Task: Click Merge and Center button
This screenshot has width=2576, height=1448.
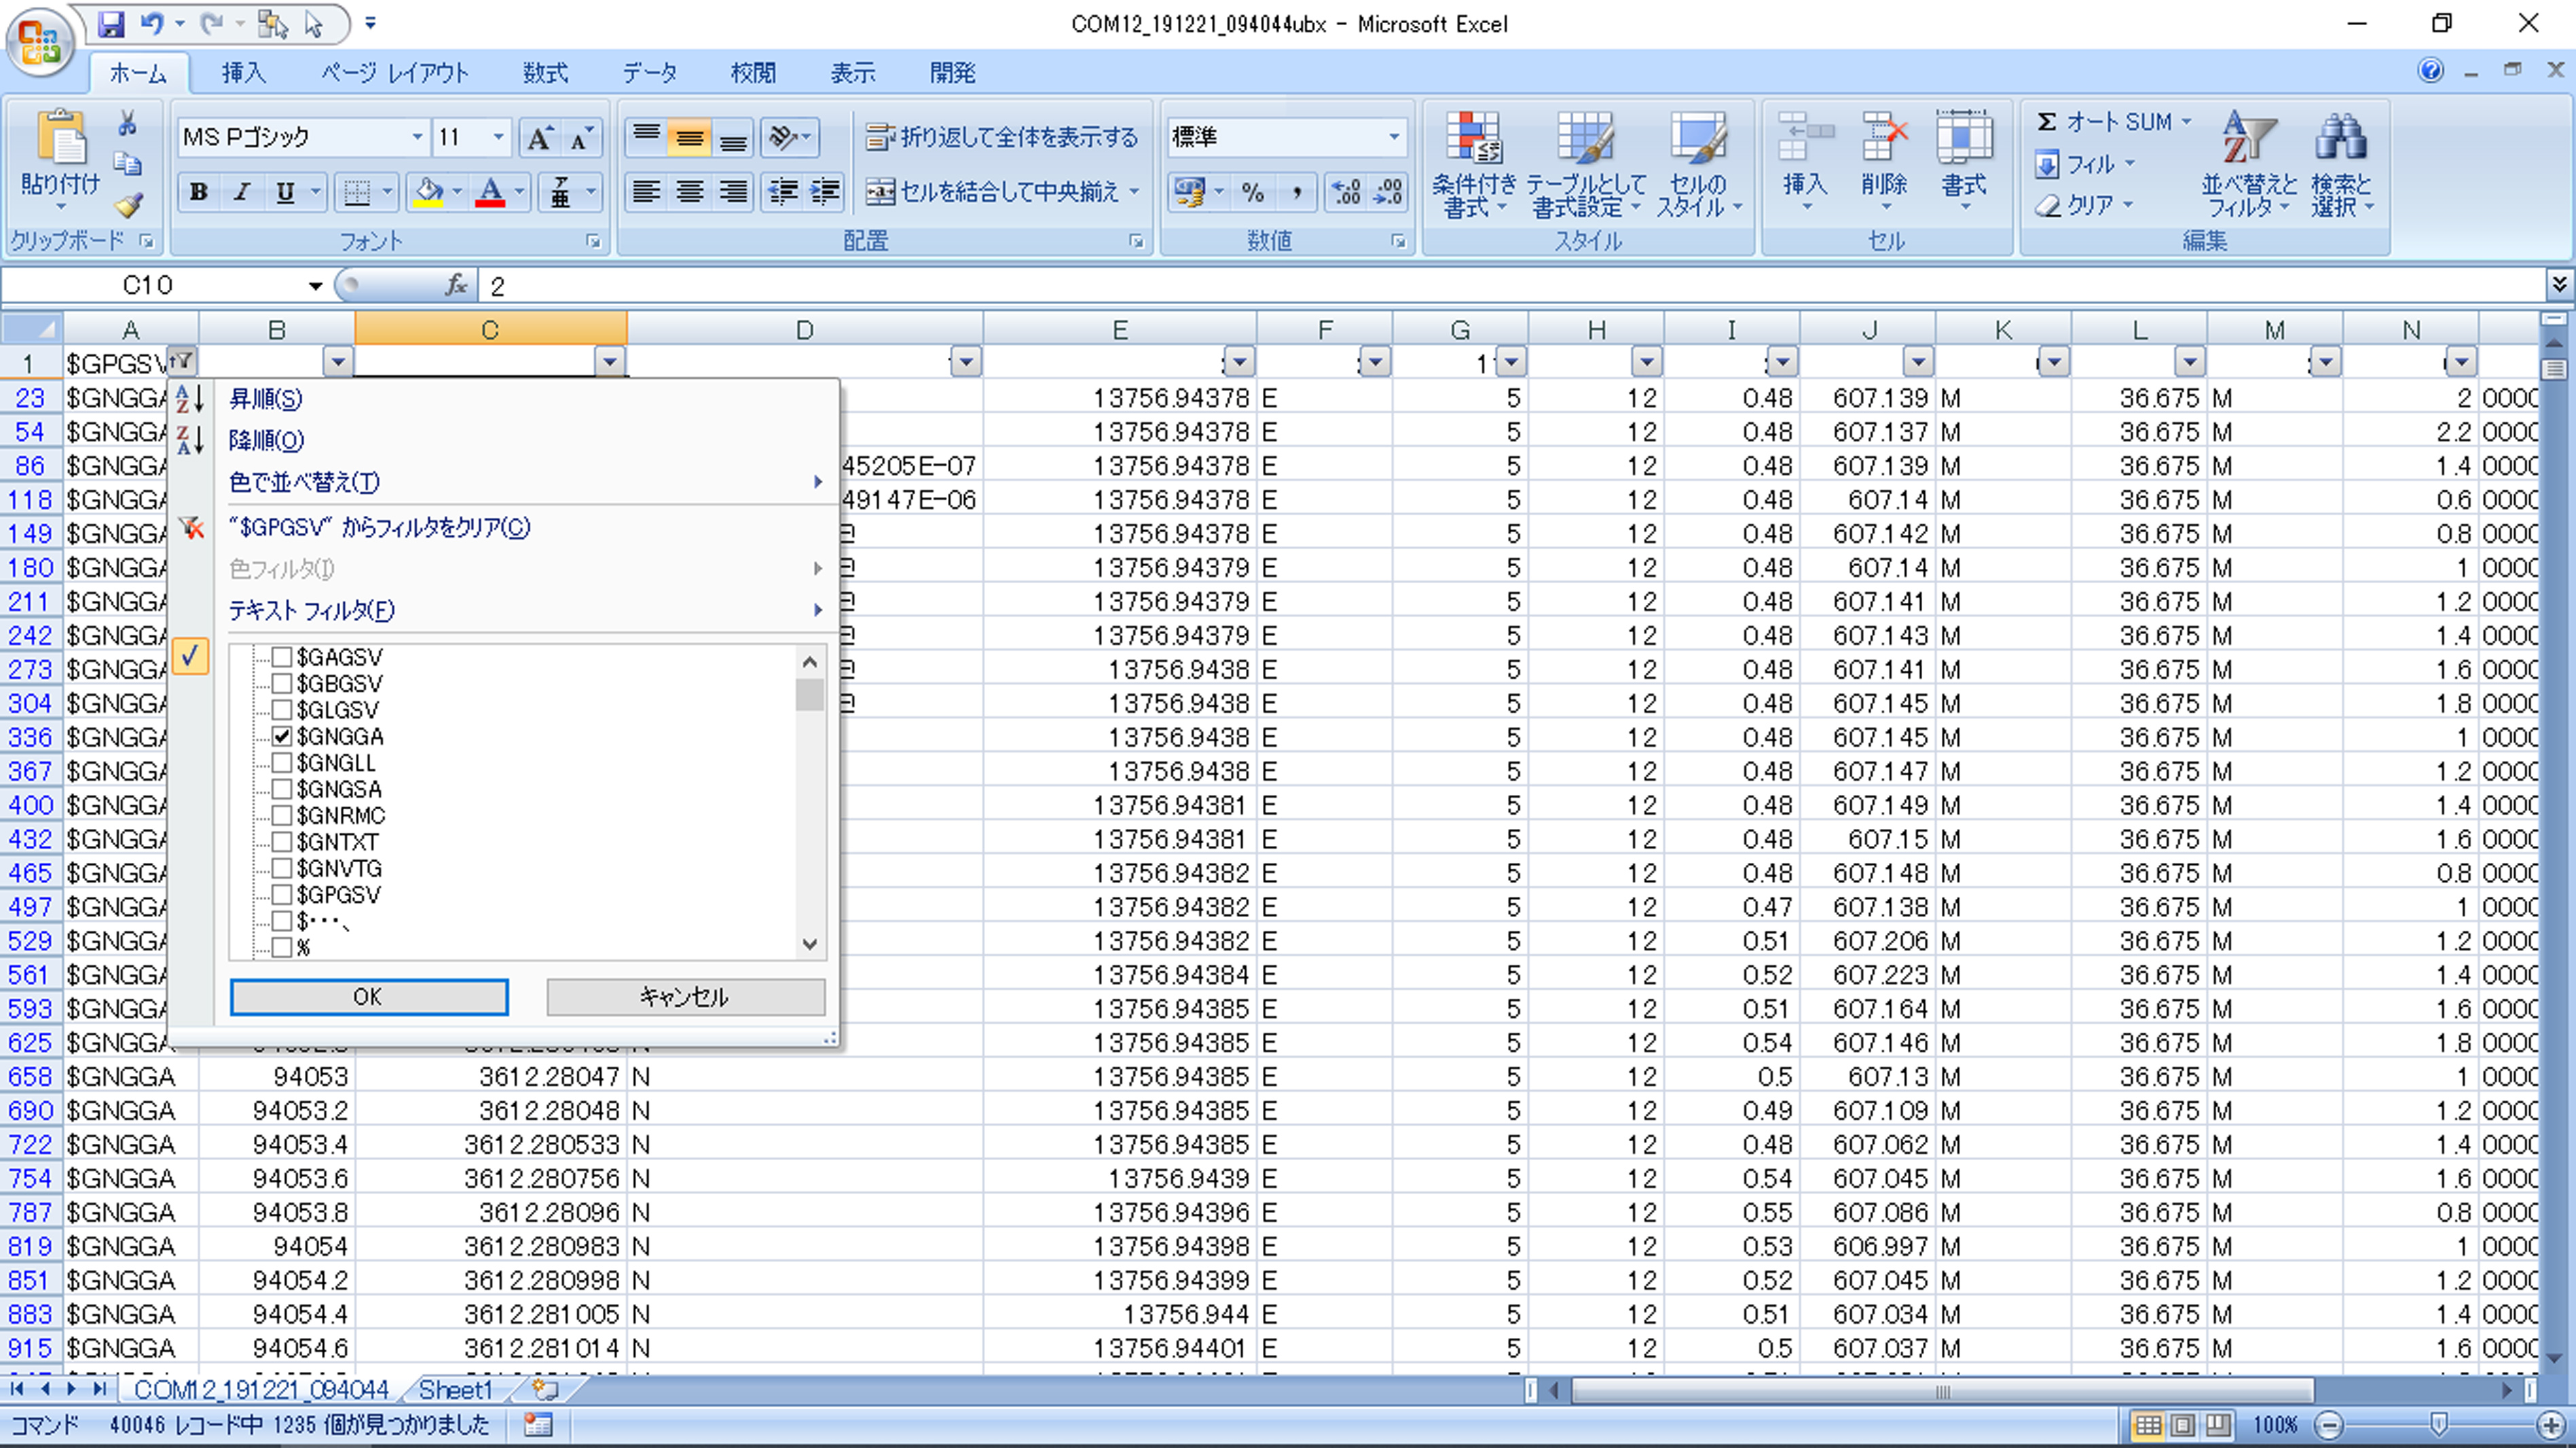Action: tap(992, 192)
